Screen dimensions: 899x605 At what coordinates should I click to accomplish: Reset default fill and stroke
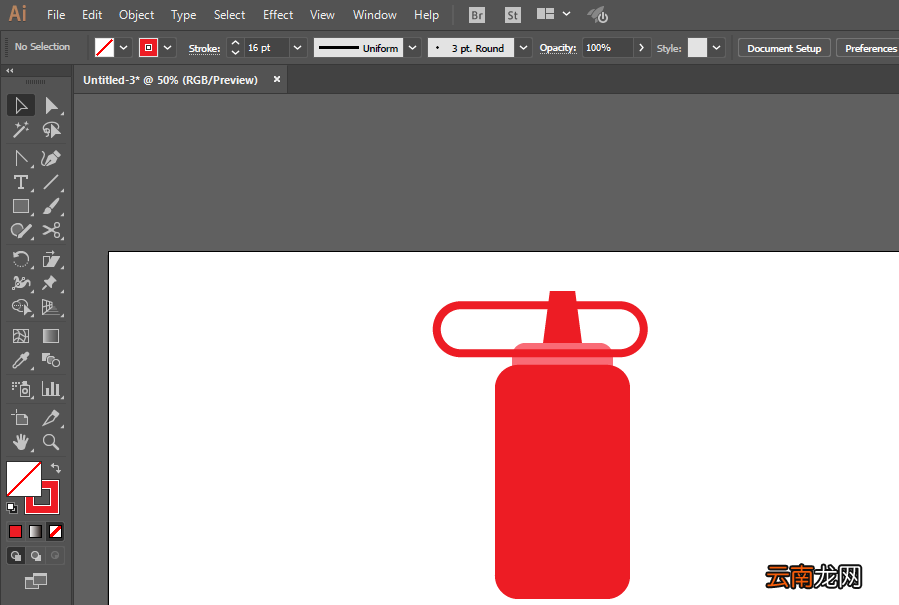click(11, 508)
